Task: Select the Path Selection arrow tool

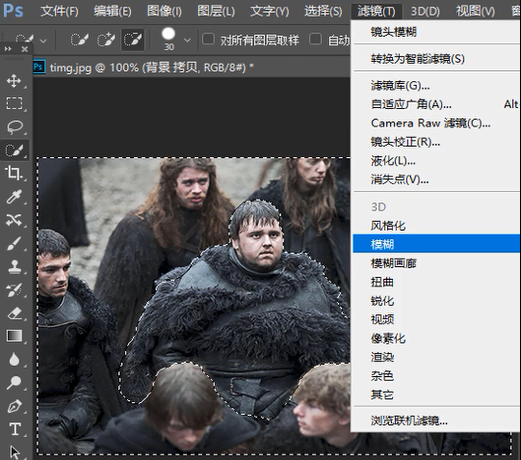Action: [15, 452]
